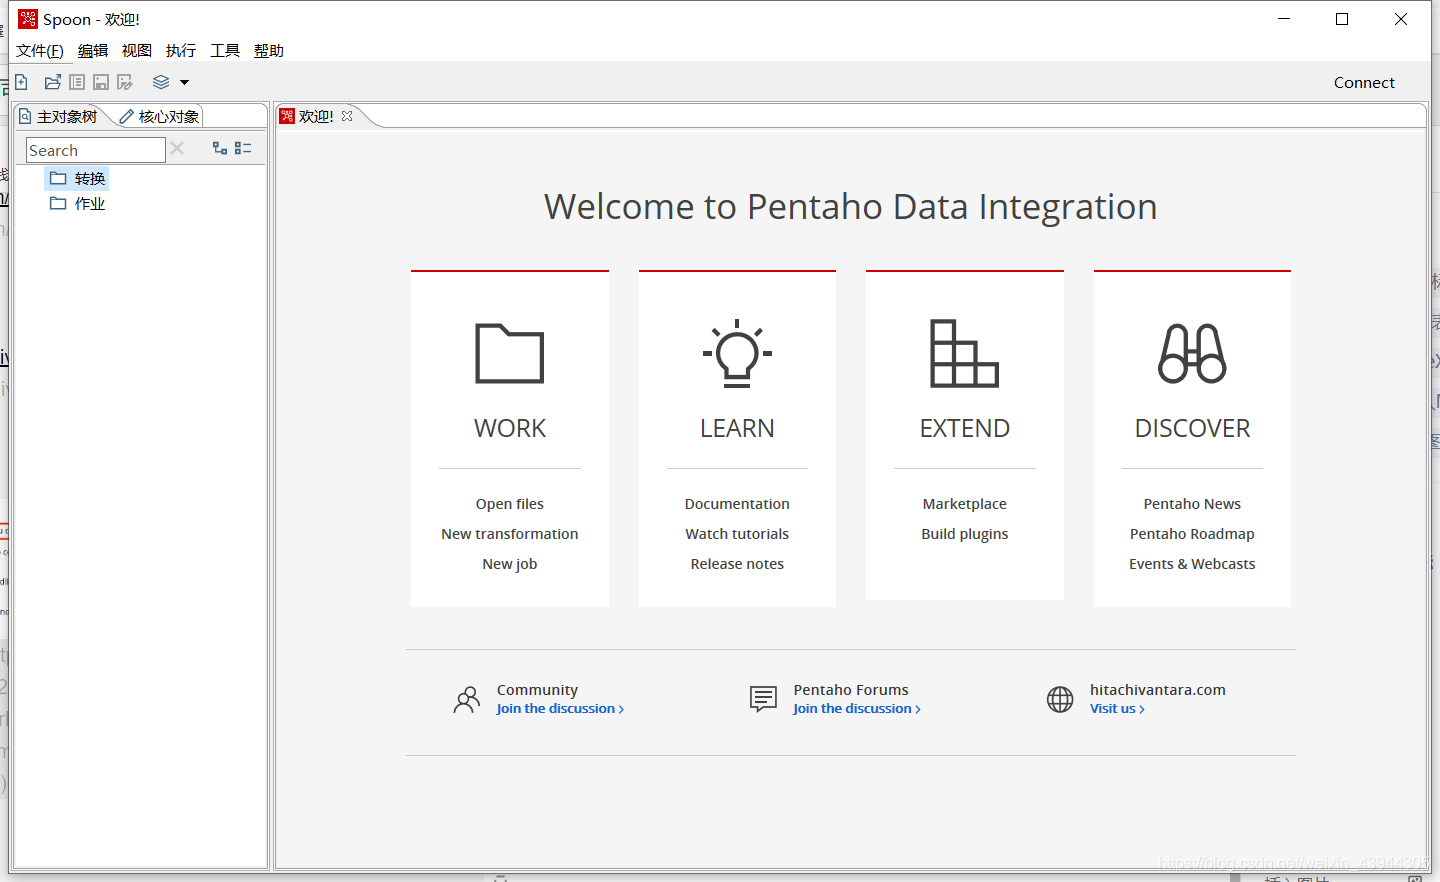The width and height of the screenshot is (1440, 882).
Task: Close the 欢迎! tab
Action: (347, 116)
